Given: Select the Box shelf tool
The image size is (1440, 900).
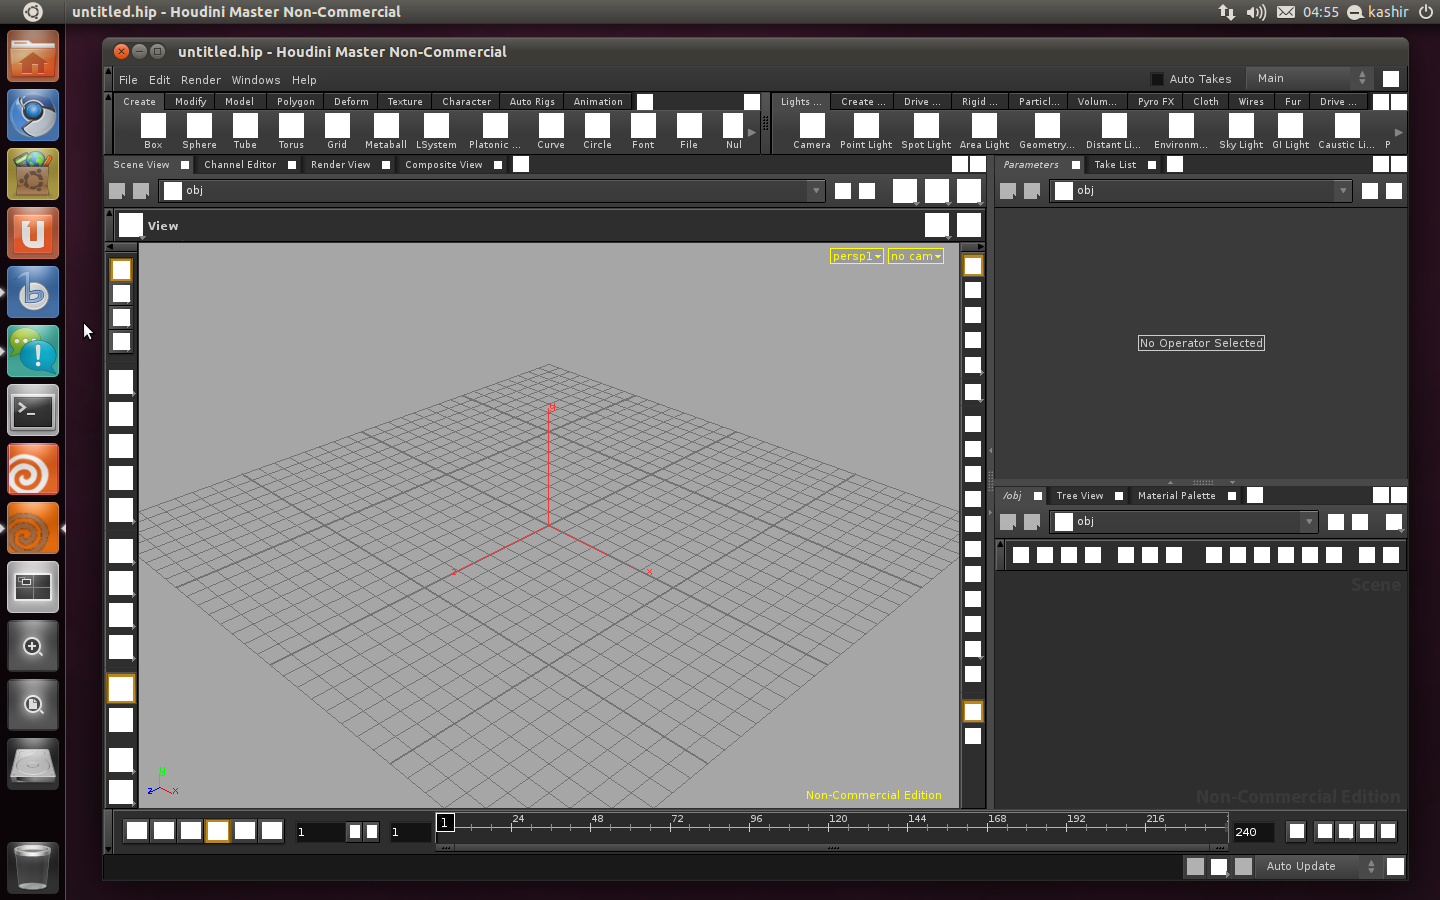Looking at the screenshot, I should click(x=153, y=131).
